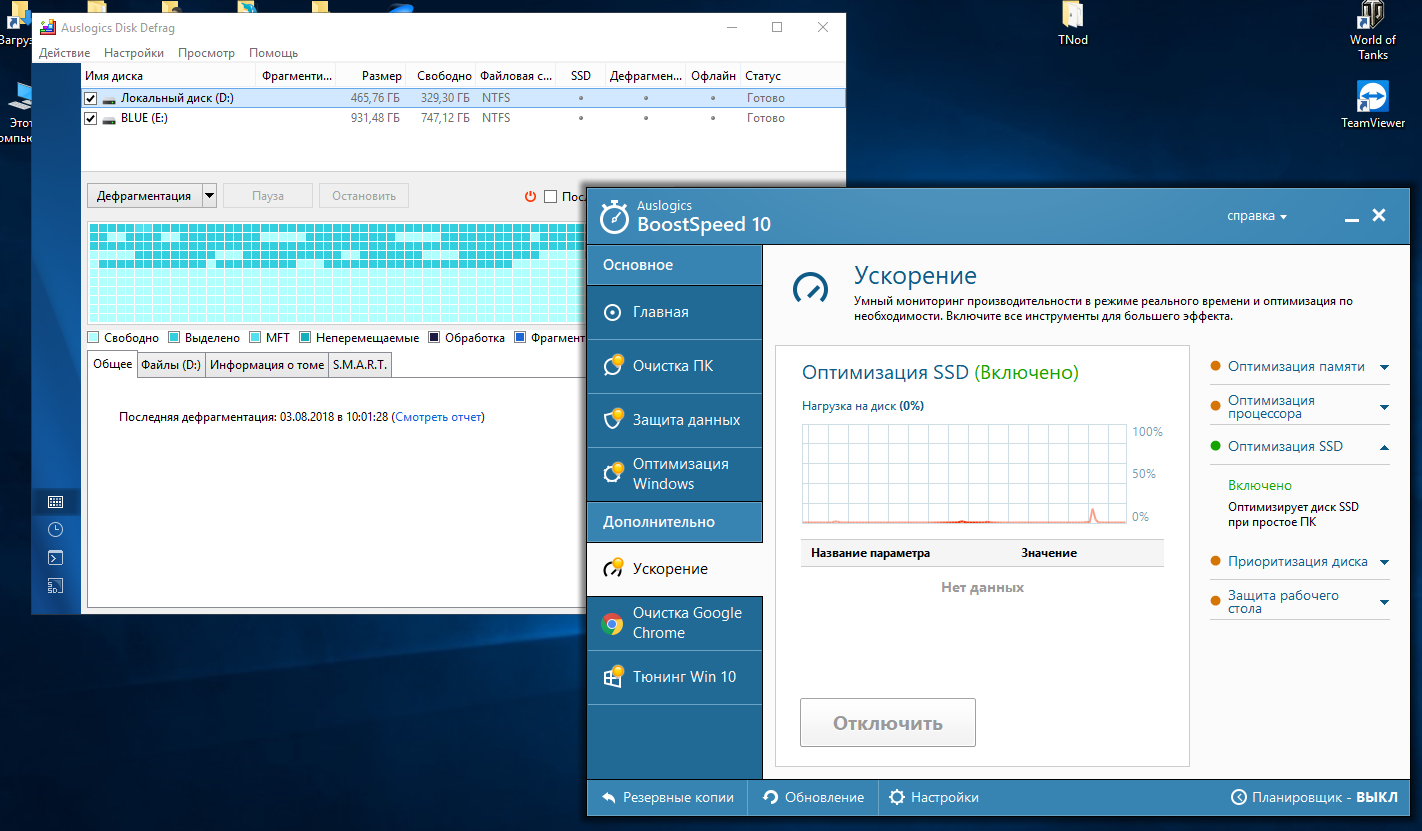The image size is (1422, 831).
Task: Click the Disk Defrag title bar app icon
Action: point(46,28)
